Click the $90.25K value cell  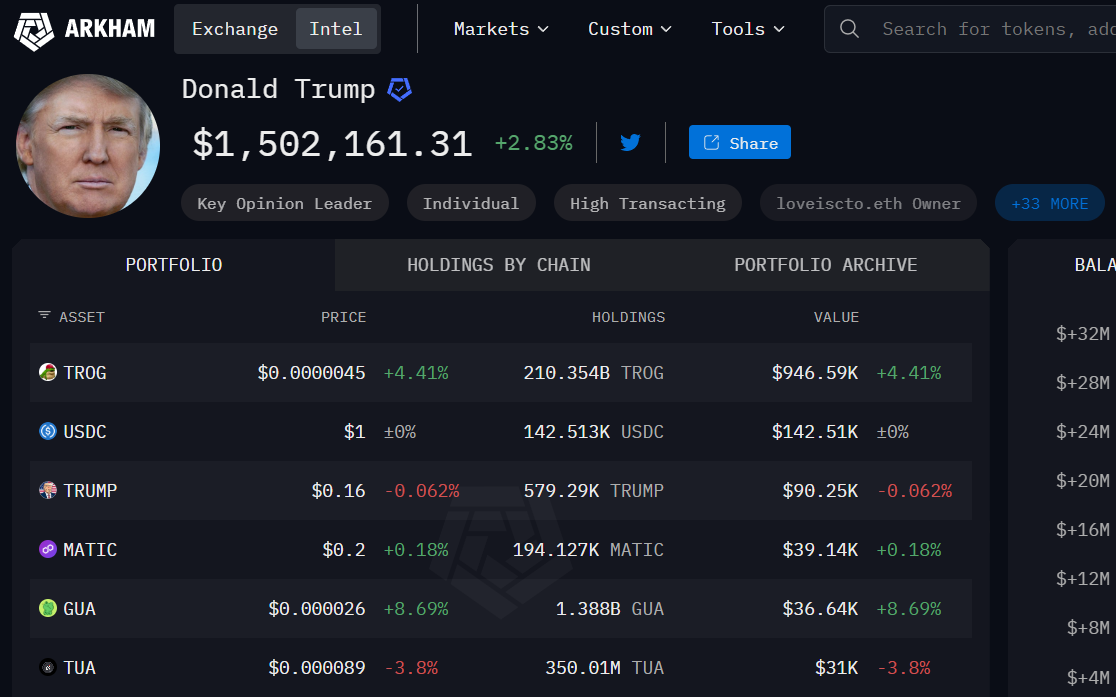tap(821, 491)
